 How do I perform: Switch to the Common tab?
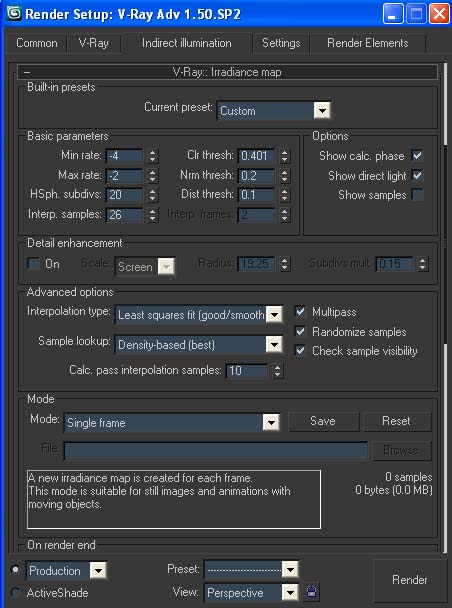click(x=37, y=43)
